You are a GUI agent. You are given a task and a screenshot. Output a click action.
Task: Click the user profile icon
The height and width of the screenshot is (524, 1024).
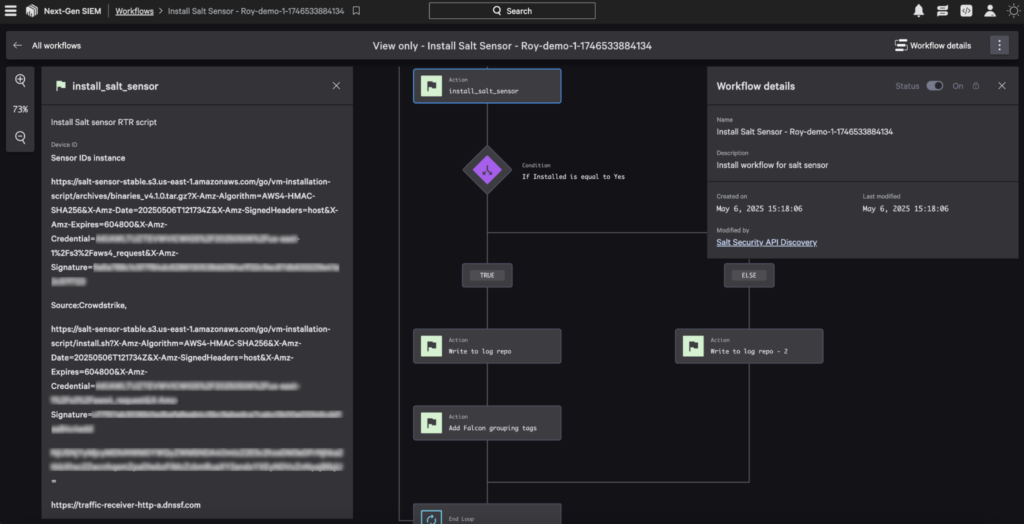[x=990, y=11]
